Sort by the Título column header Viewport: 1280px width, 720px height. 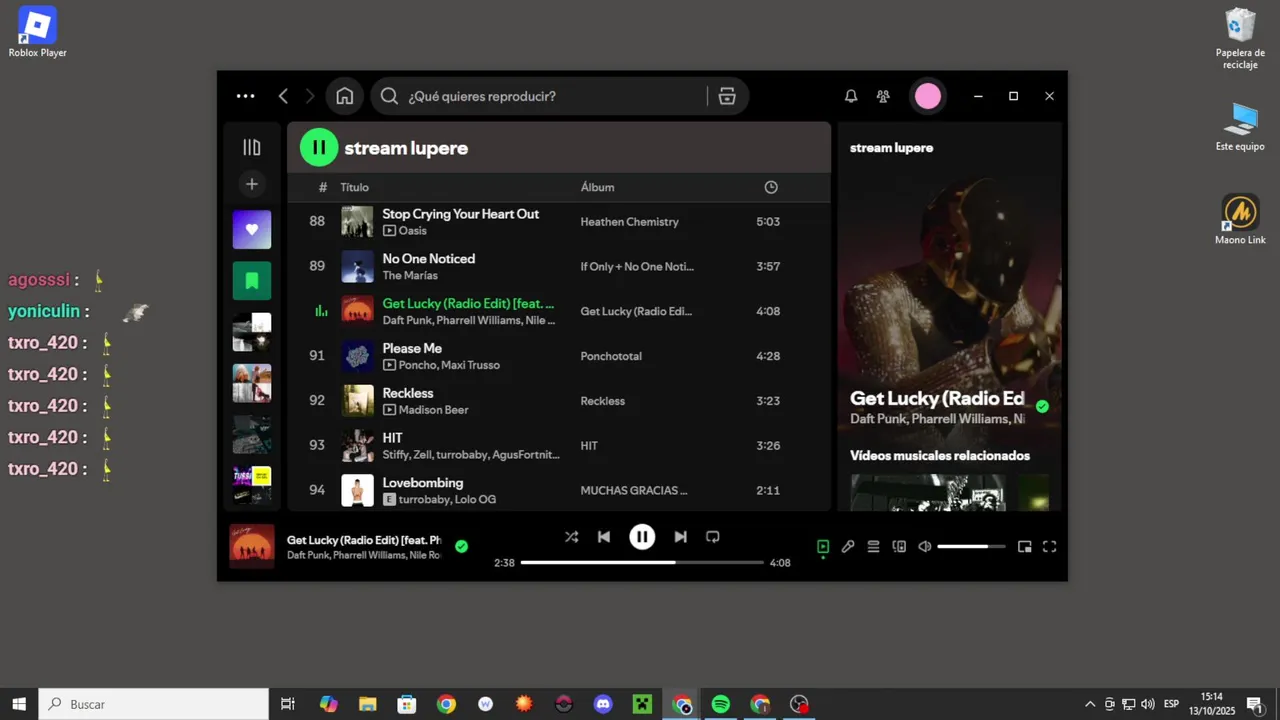coord(354,187)
